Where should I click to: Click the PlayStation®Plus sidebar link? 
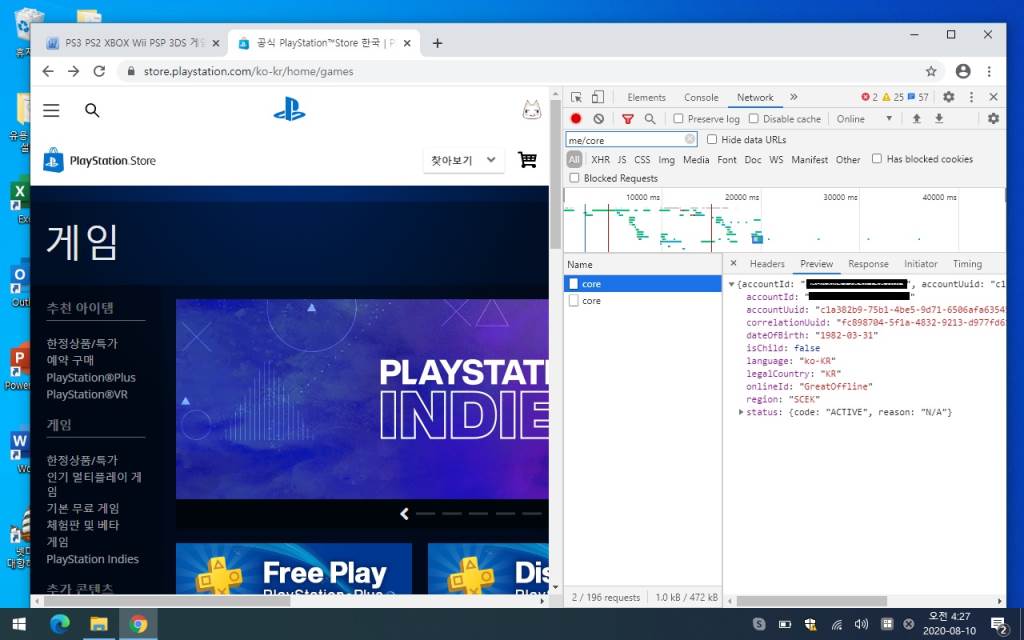91,377
